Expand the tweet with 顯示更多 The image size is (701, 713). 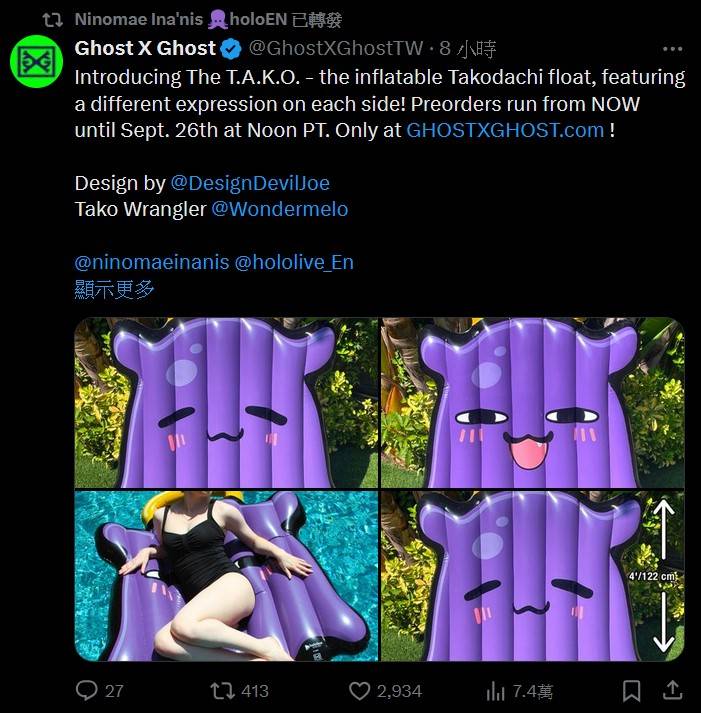click(114, 289)
